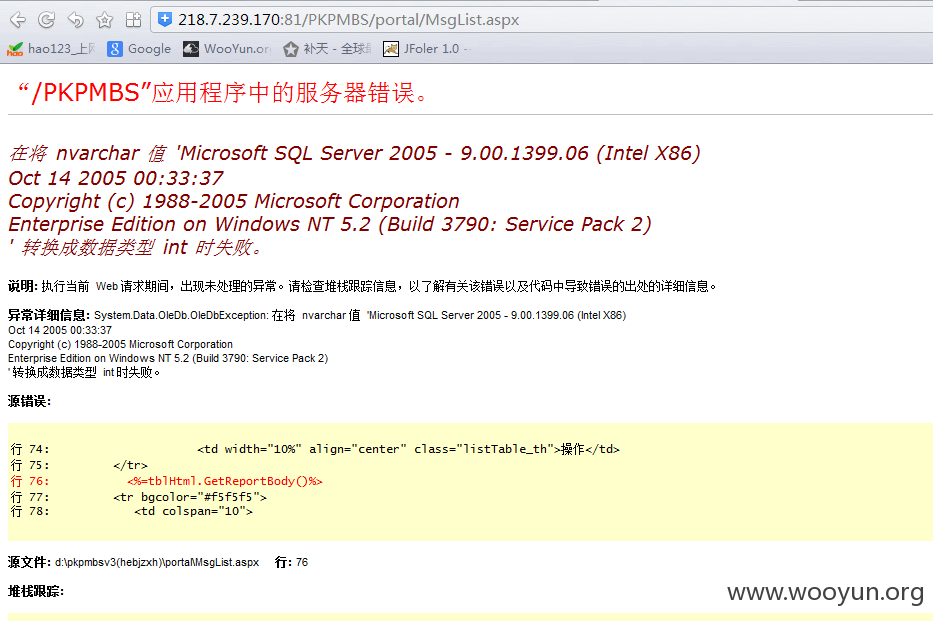Open the JFoler 1.0 bookmark

426,49
